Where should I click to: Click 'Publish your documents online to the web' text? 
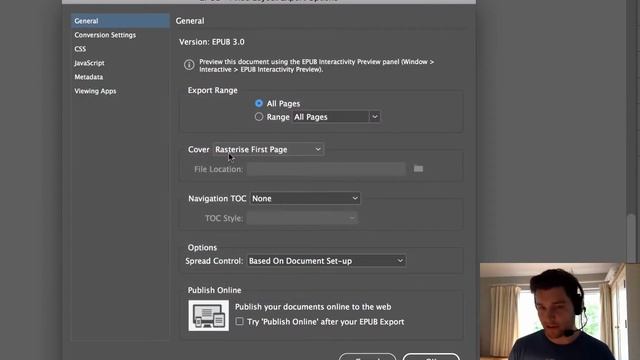coord(313,307)
